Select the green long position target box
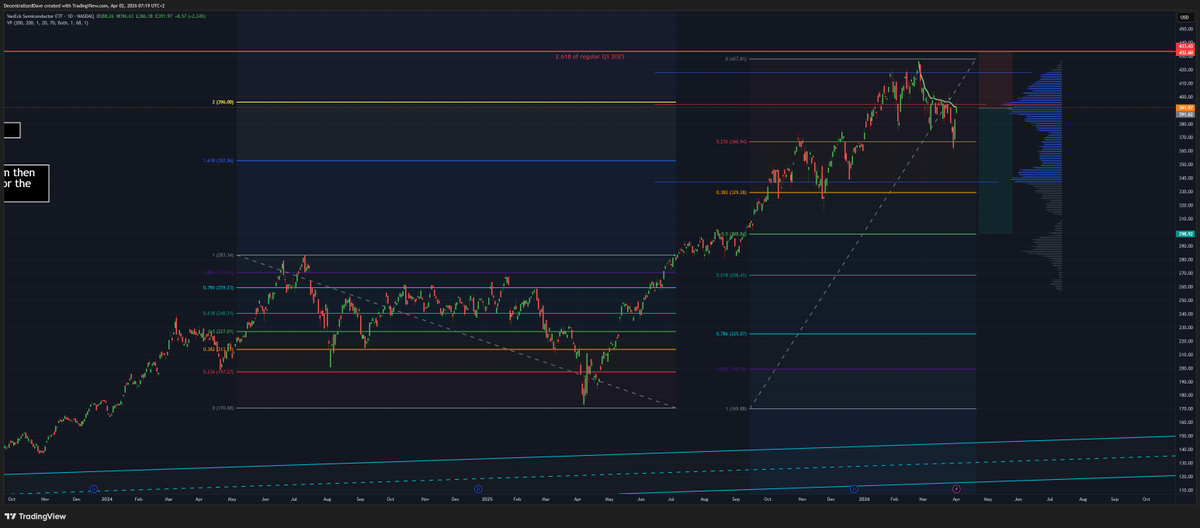1200x528 pixels. 995,170
